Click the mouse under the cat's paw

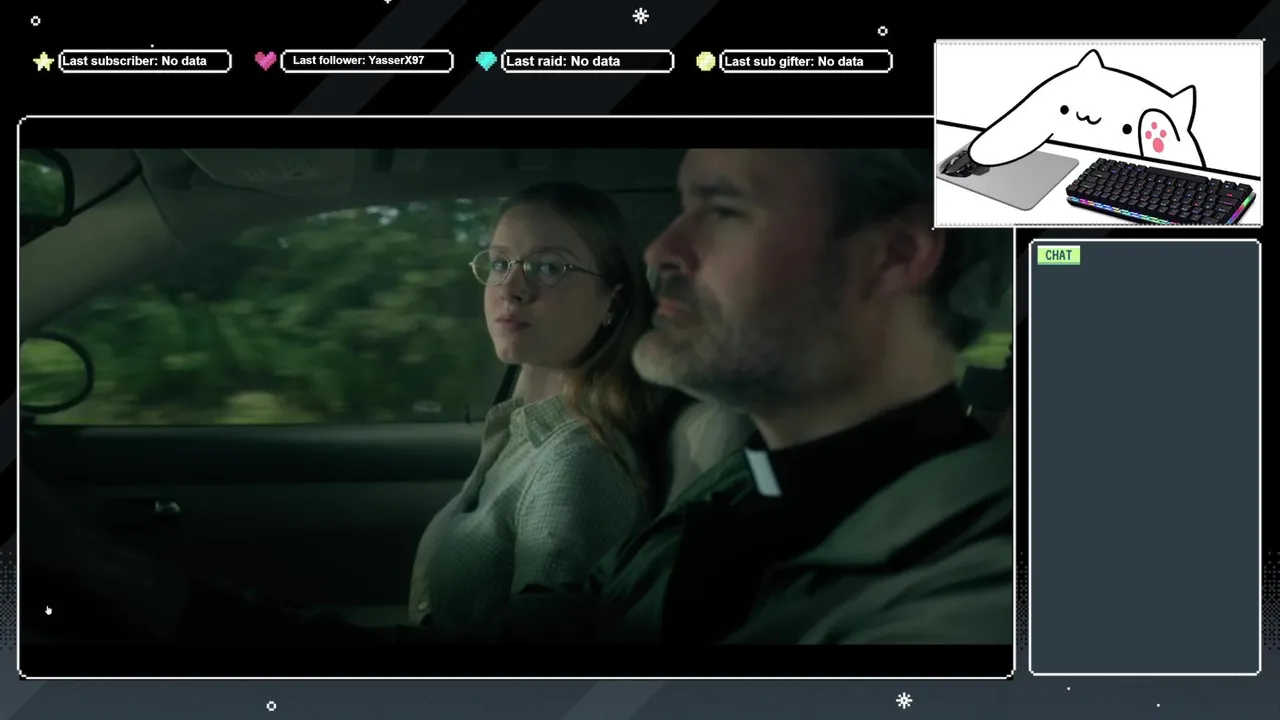pos(959,163)
